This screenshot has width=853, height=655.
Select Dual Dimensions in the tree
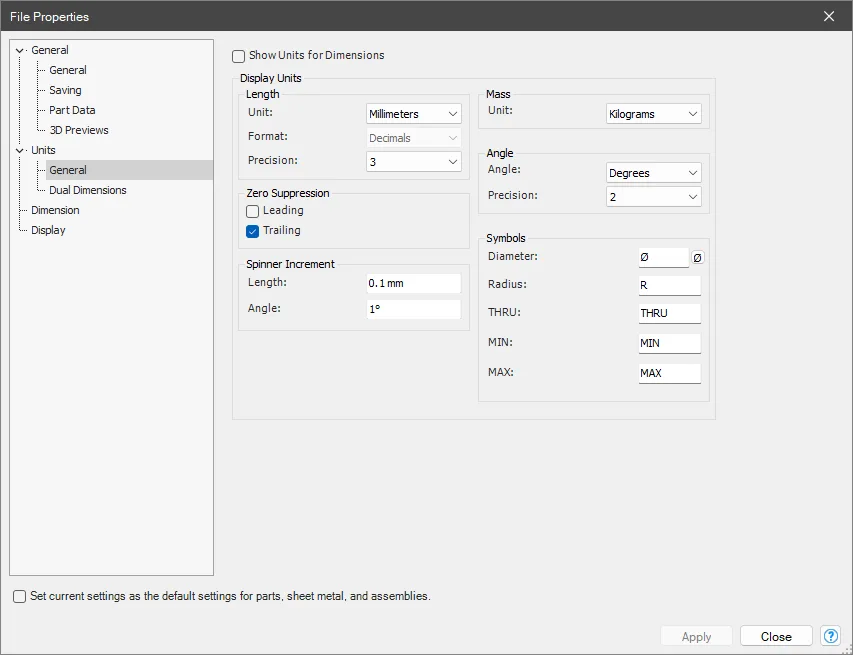pos(88,190)
